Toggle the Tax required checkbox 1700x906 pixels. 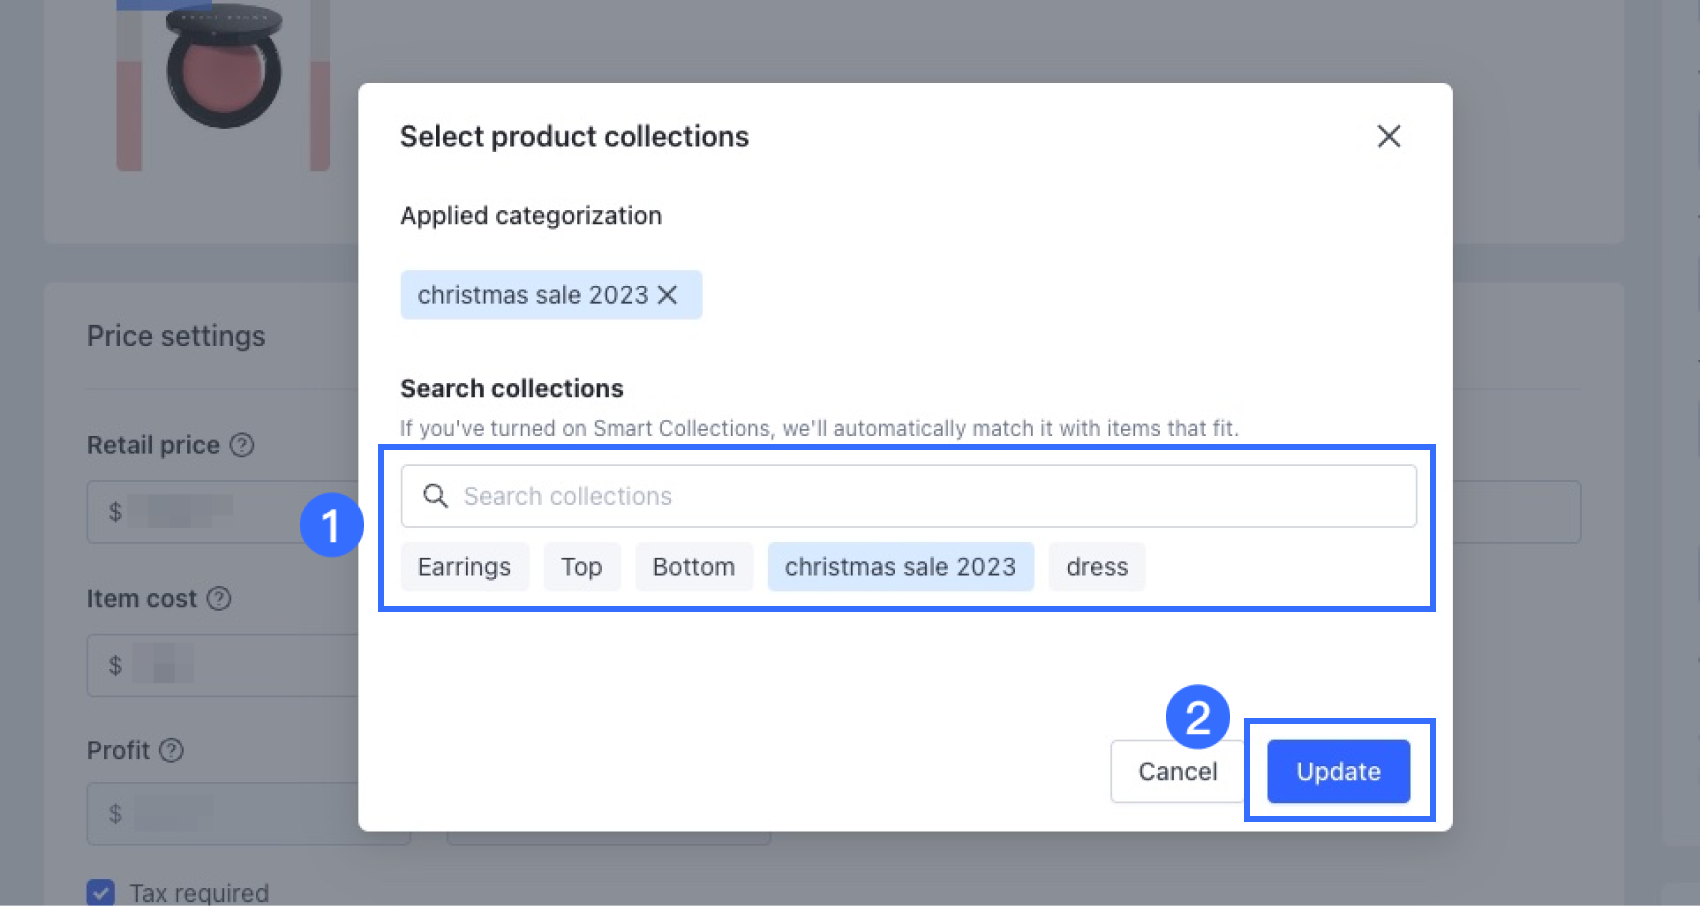point(101,892)
